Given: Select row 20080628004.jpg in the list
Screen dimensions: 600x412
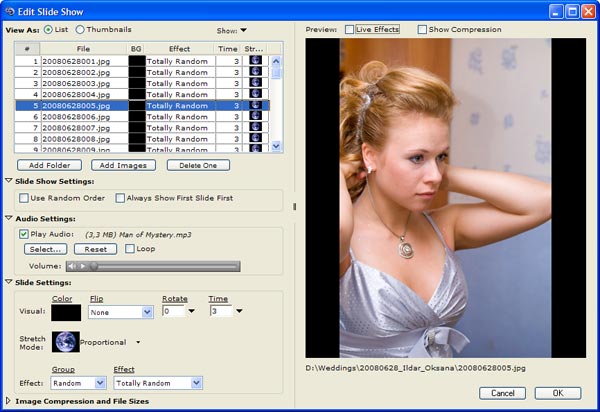Looking at the screenshot, I should click(x=142, y=94).
